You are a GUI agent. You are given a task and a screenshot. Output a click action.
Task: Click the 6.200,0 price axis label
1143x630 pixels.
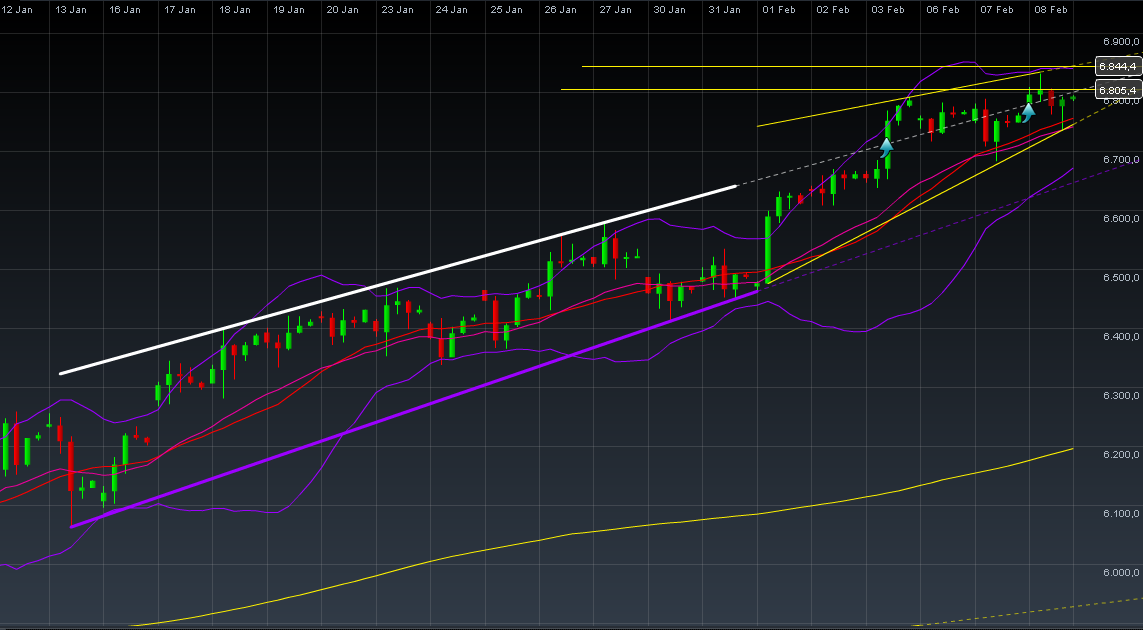pos(1121,455)
